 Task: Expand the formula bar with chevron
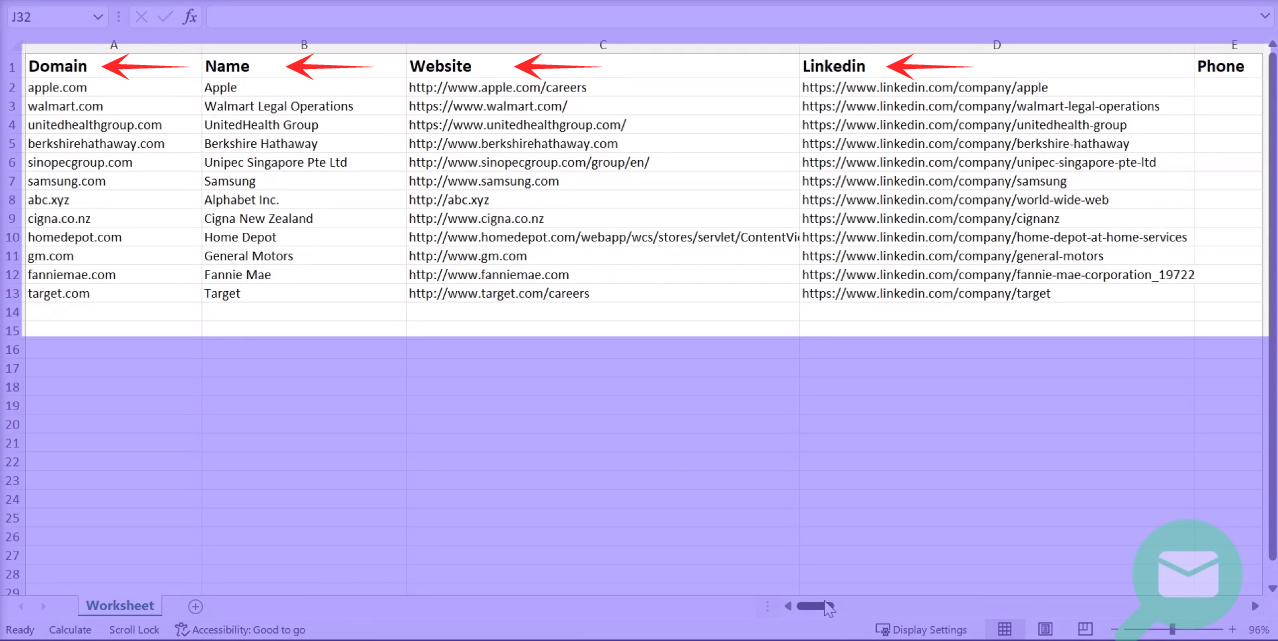[1265, 17]
